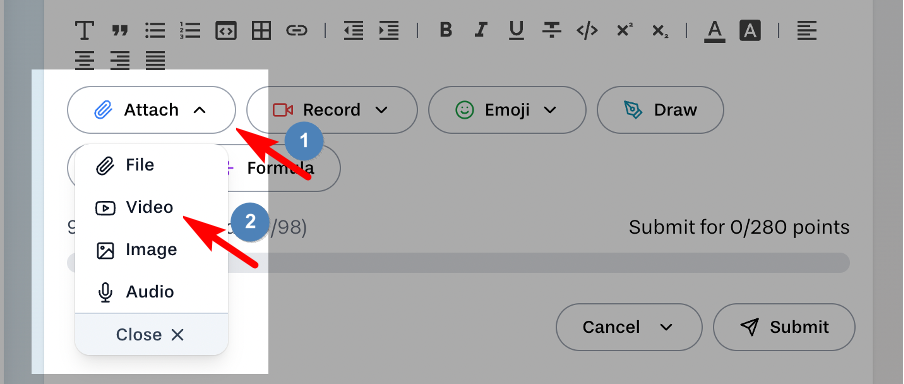Apply numbered list formatting
This screenshot has height=384, width=904.
pyautogui.click(x=190, y=31)
